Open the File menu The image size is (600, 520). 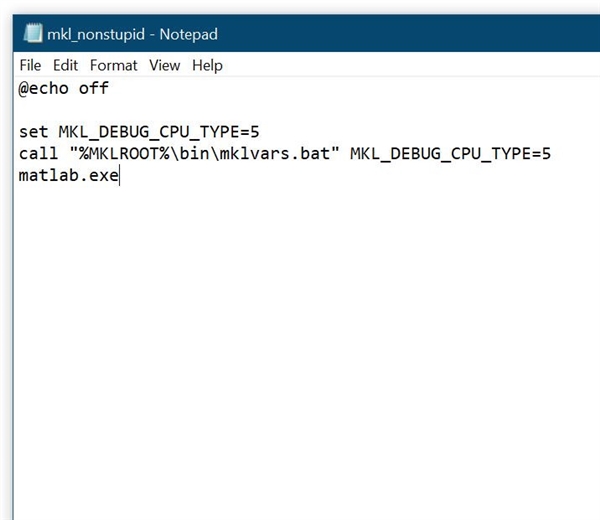pos(30,65)
